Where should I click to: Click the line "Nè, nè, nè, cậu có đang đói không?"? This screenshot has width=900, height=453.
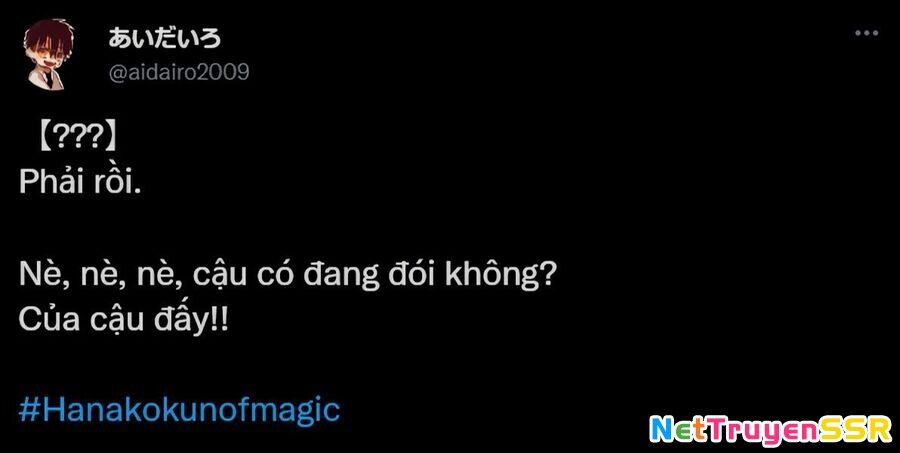[286, 276]
